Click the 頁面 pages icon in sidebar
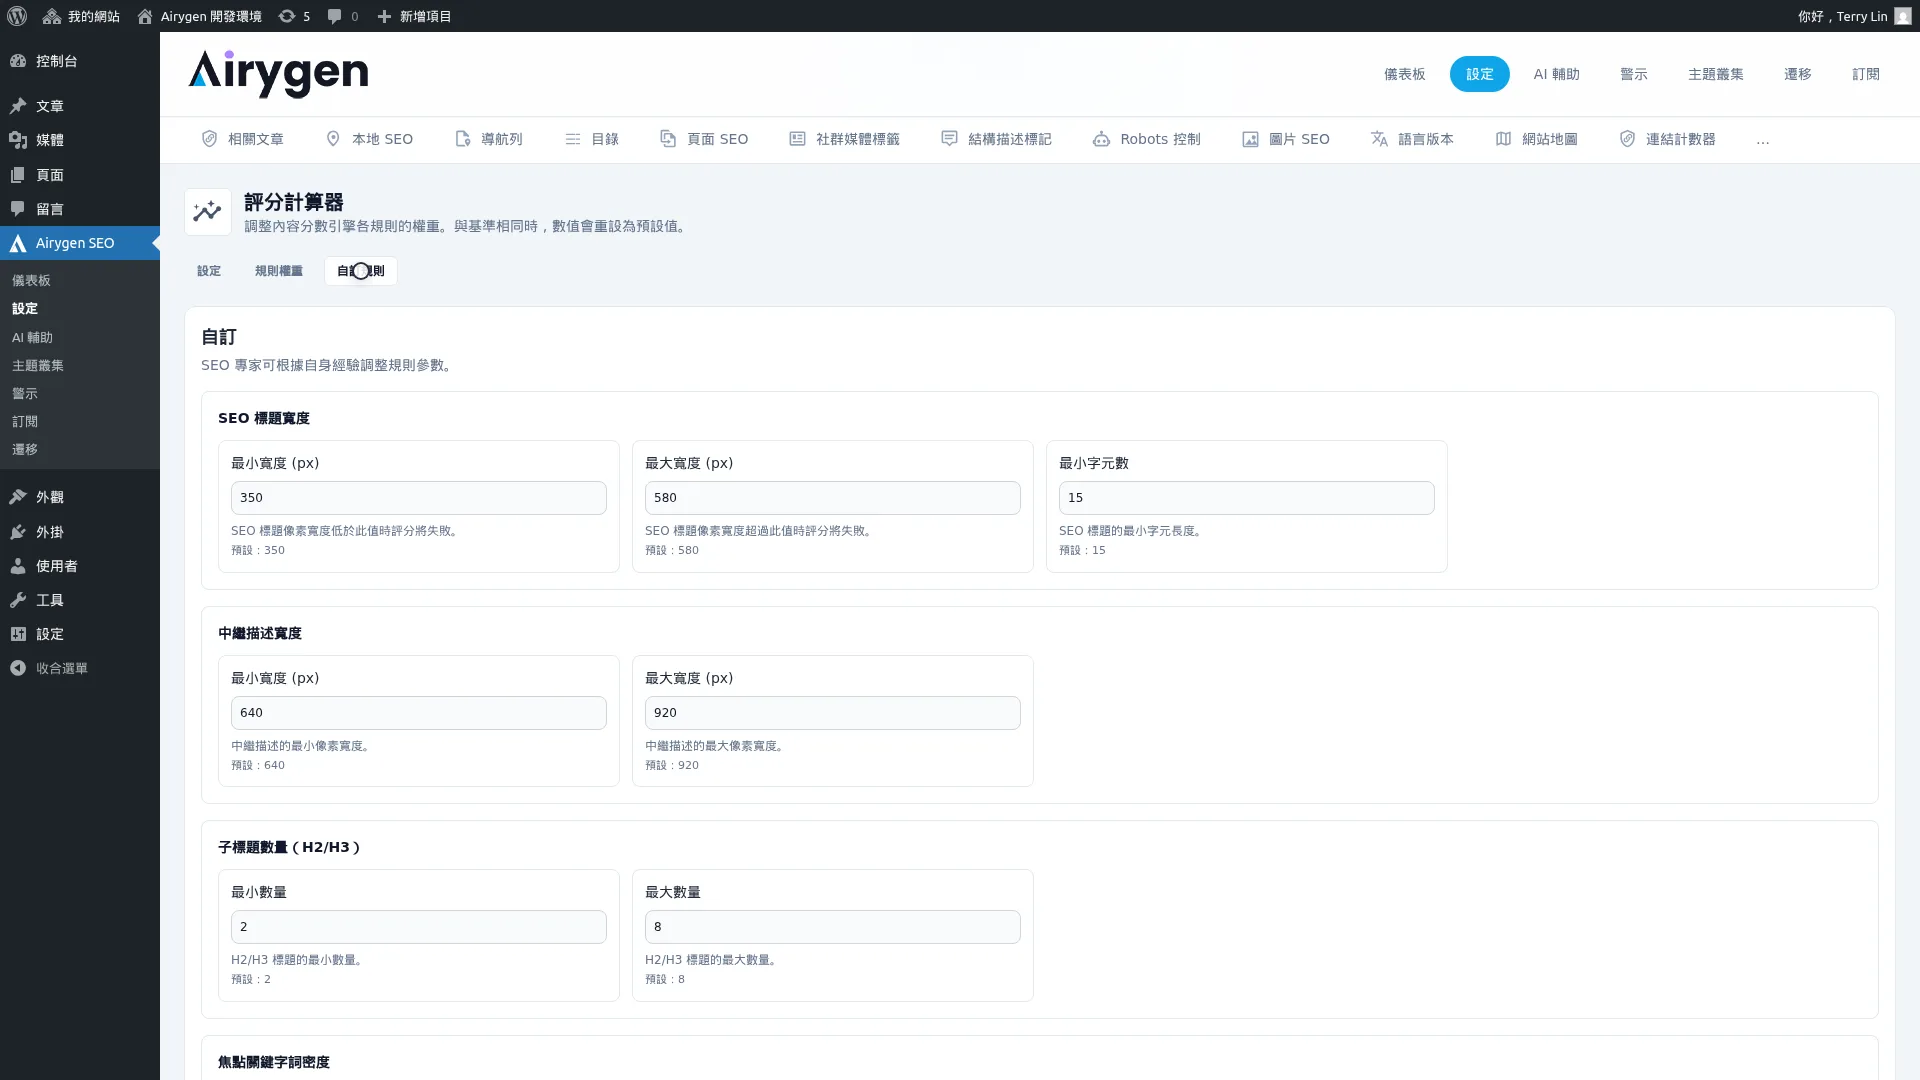The height and width of the screenshot is (1080, 1920). click(18, 175)
